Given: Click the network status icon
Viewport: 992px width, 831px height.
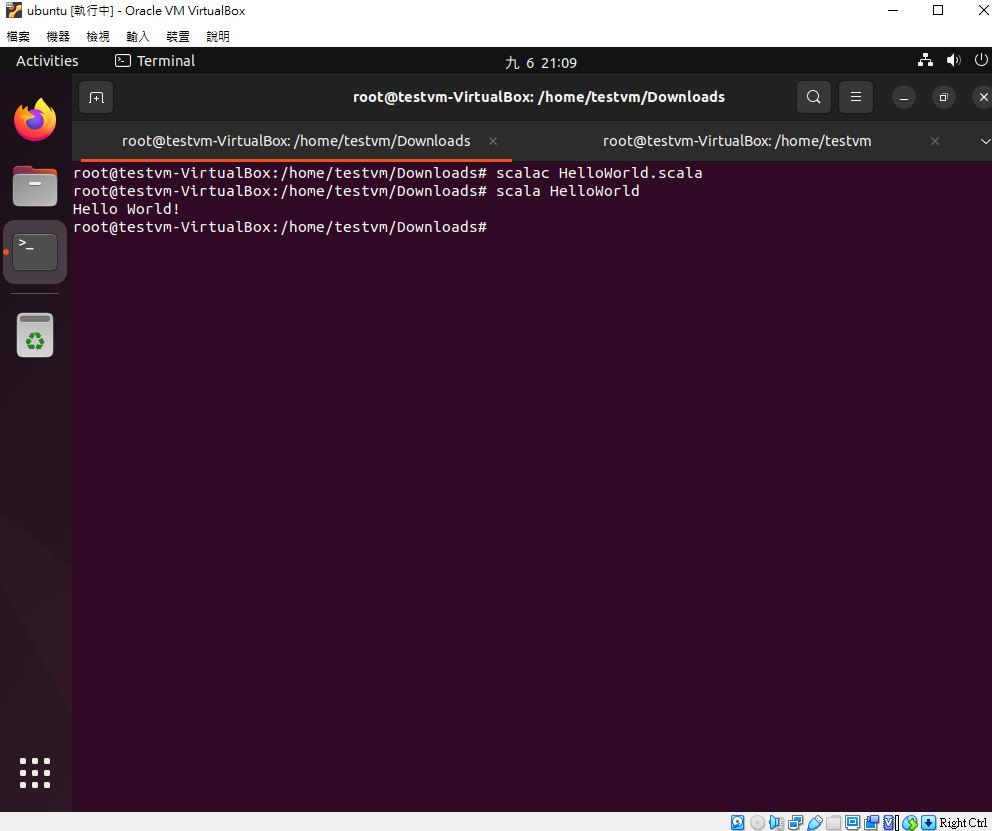Looking at the screenshot, I should 925,61.
